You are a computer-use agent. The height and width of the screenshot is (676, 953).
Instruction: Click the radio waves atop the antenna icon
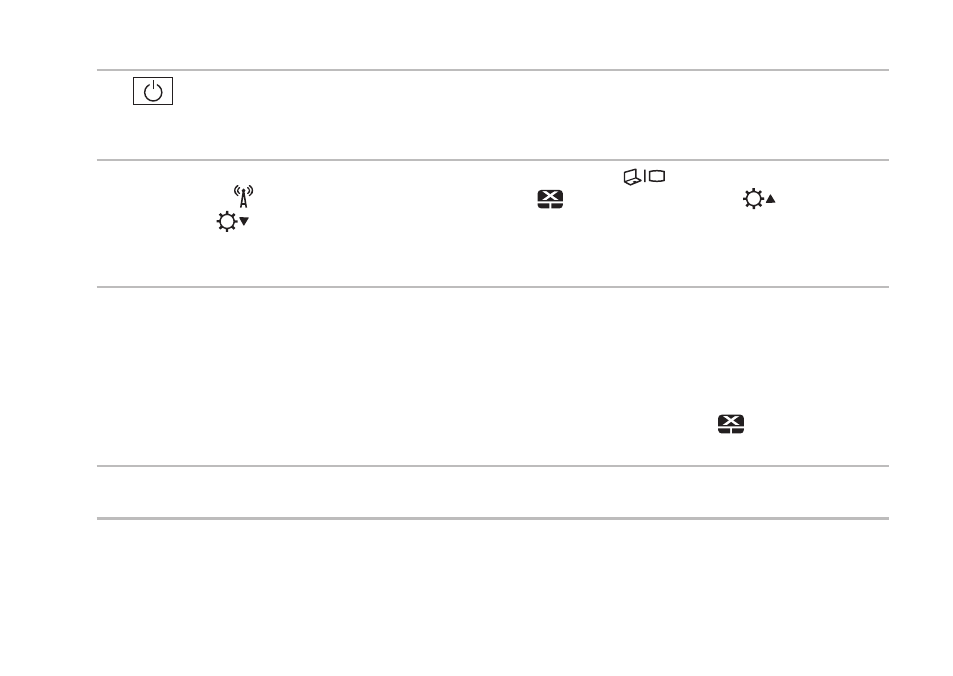(x=244, y=190)
